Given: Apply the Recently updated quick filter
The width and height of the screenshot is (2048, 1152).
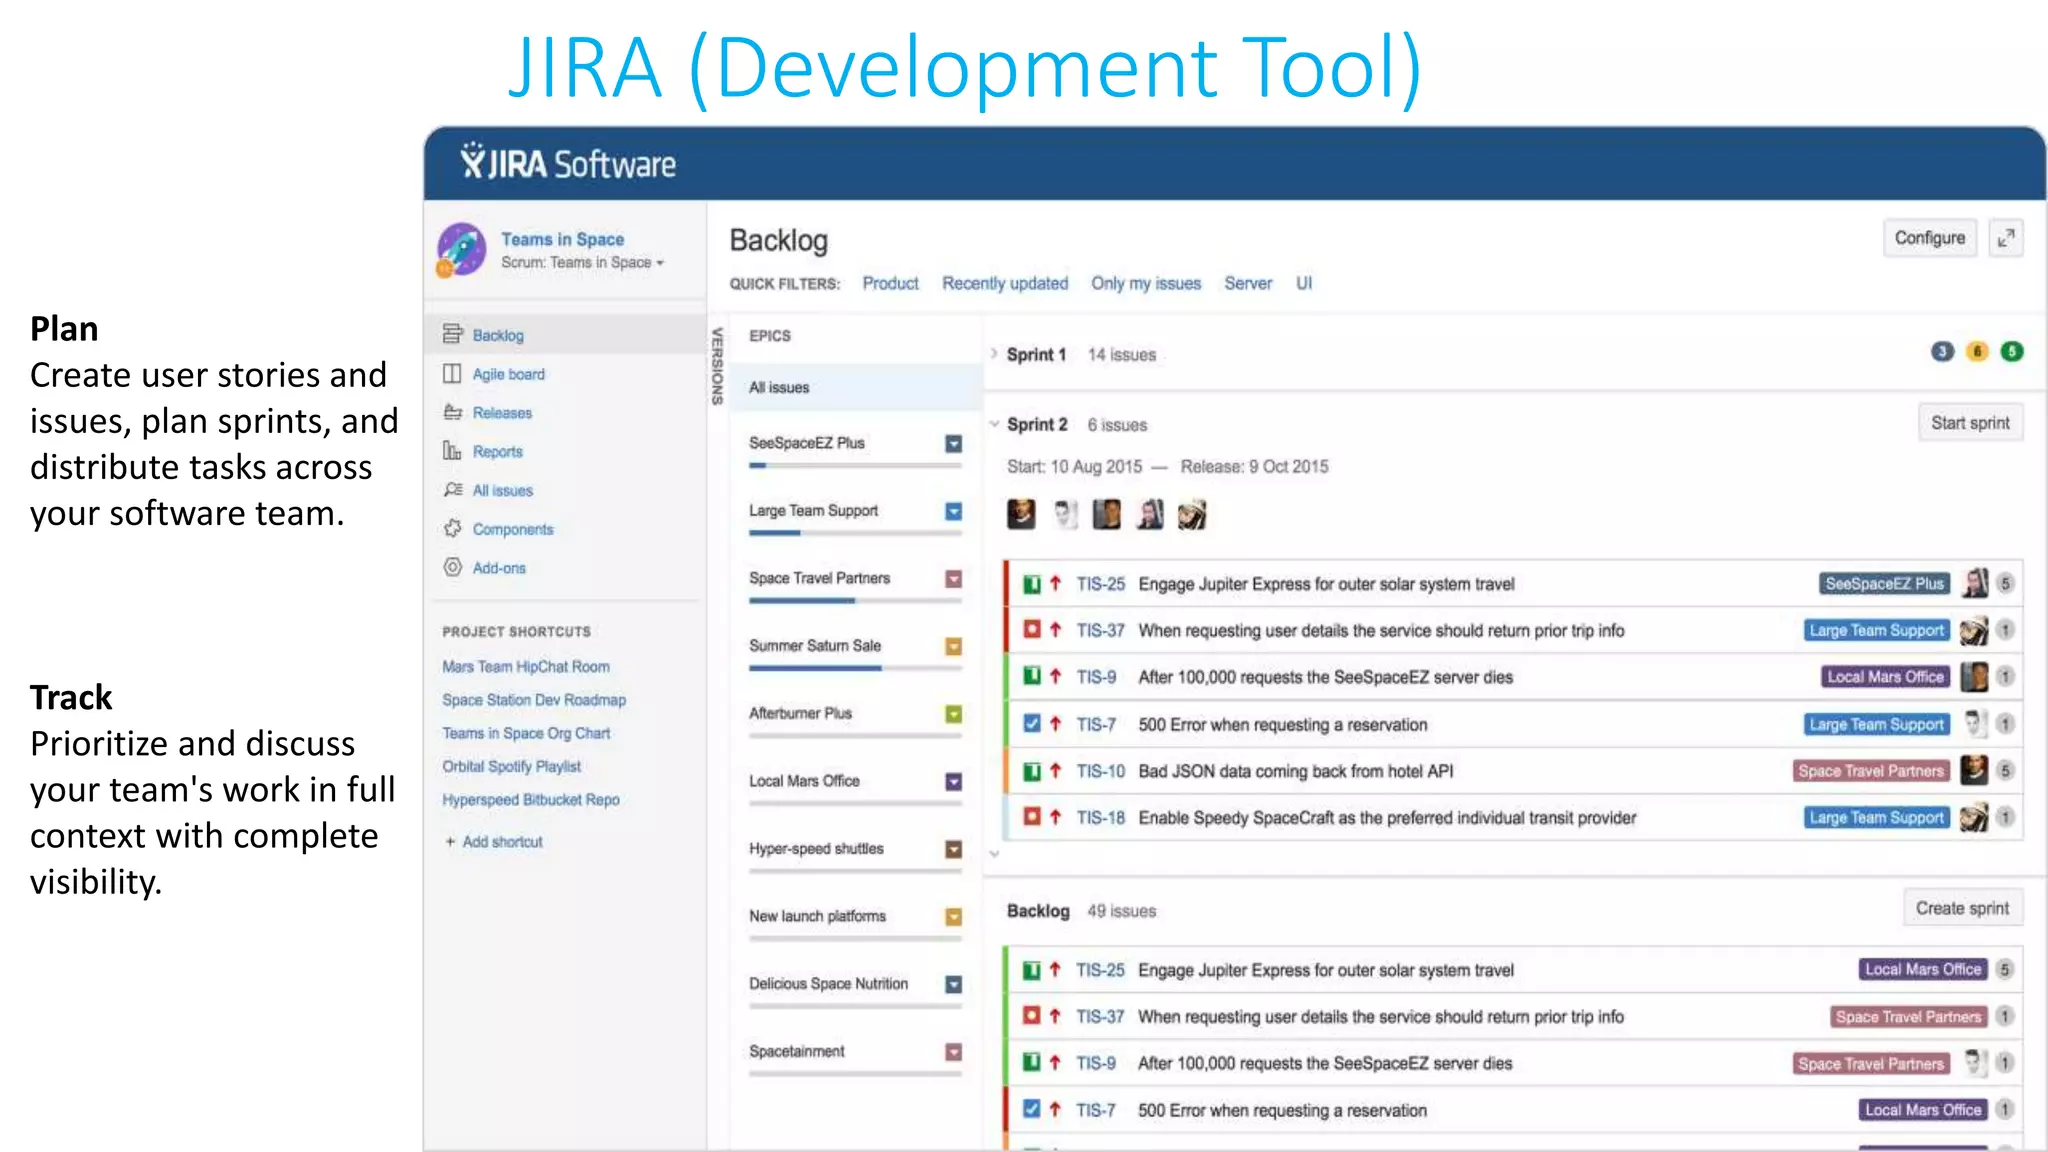Looking at the screenshot, I should 1005,283.
